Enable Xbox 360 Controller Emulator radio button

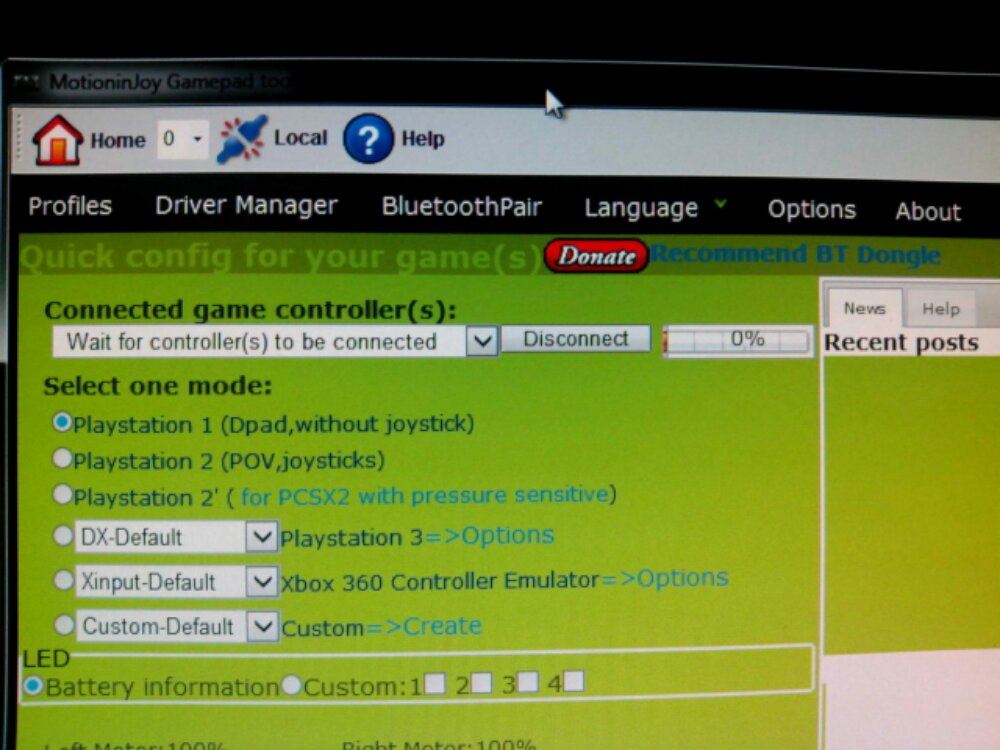63,580
